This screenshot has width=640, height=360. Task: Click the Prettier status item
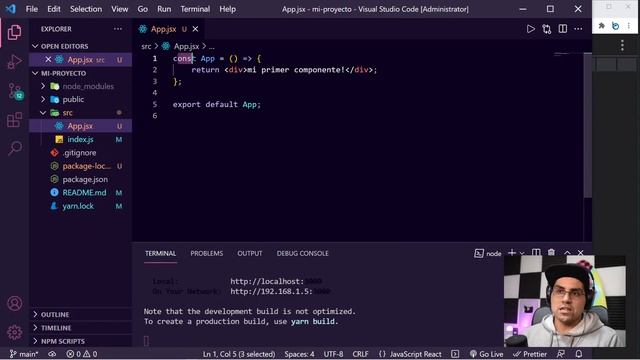(530, 354)
